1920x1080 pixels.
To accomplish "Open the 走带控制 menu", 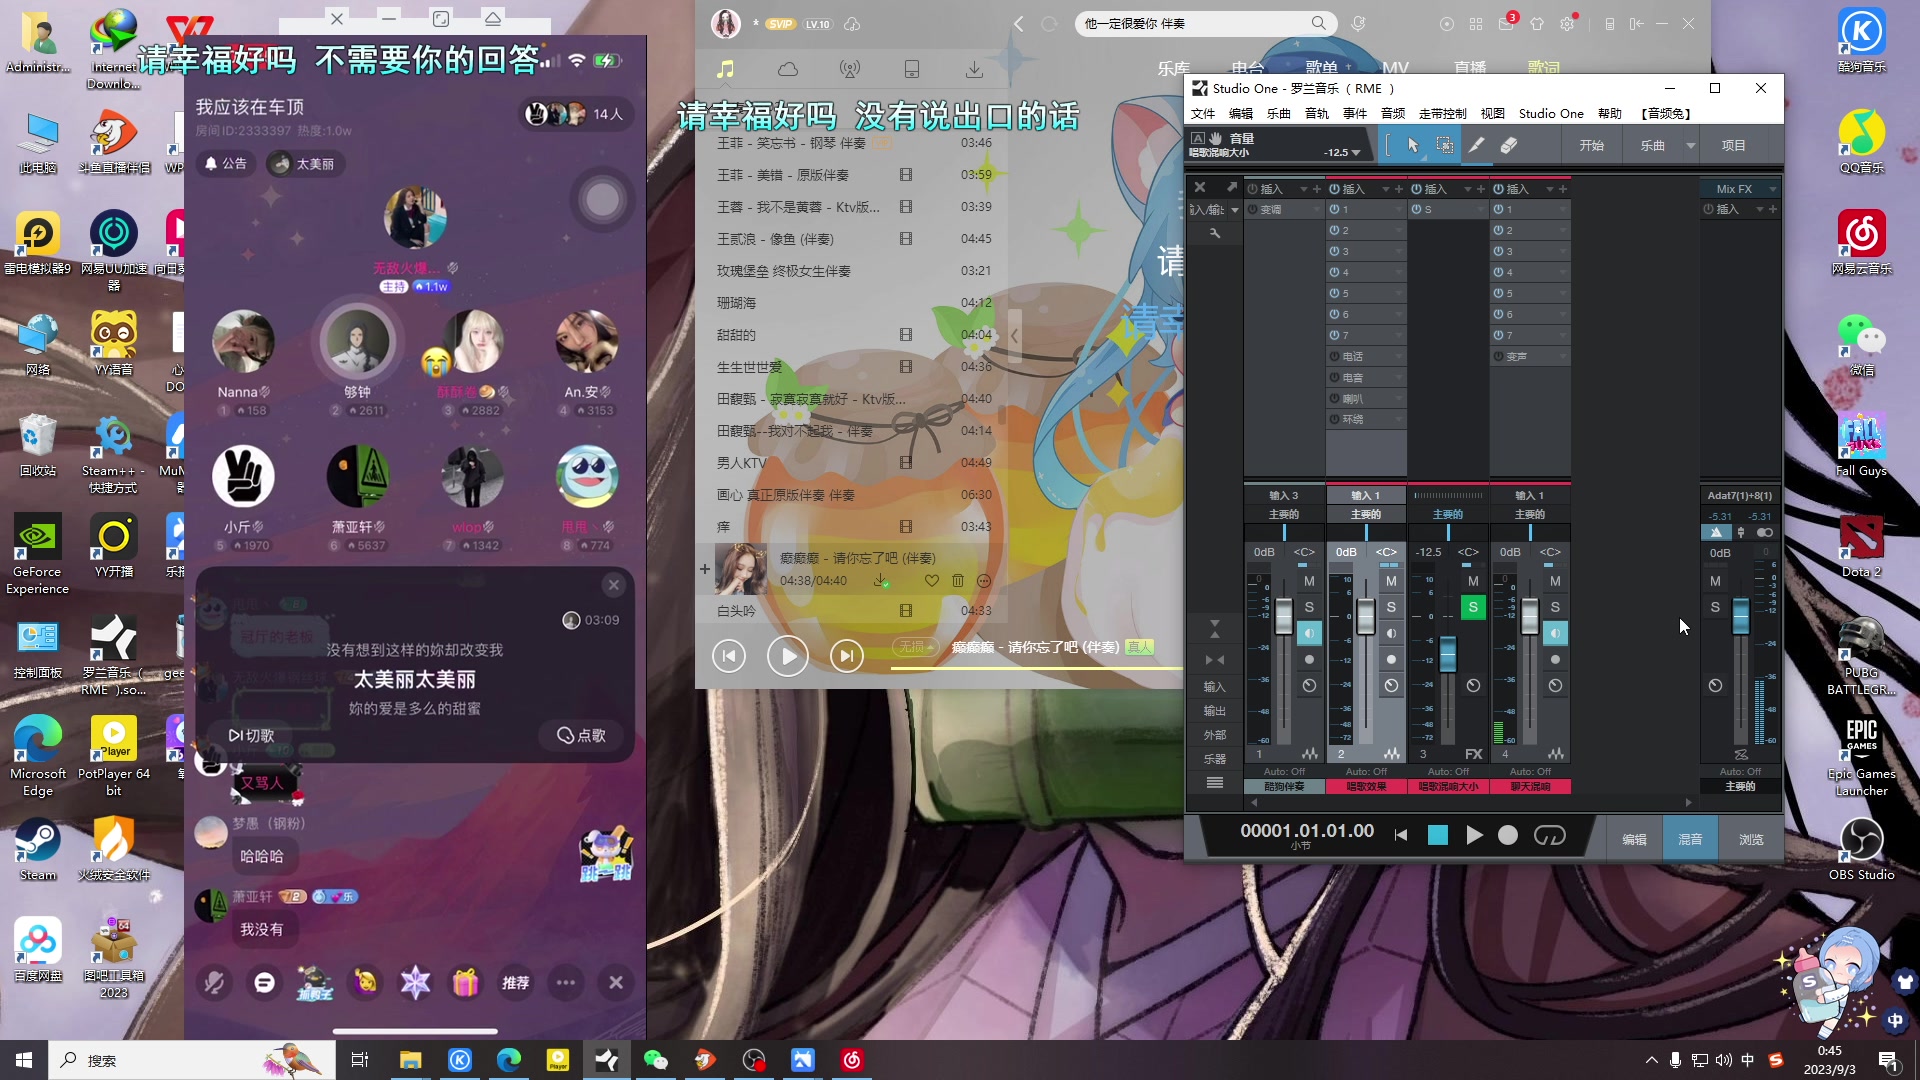I will click(x=1442, y=114).
